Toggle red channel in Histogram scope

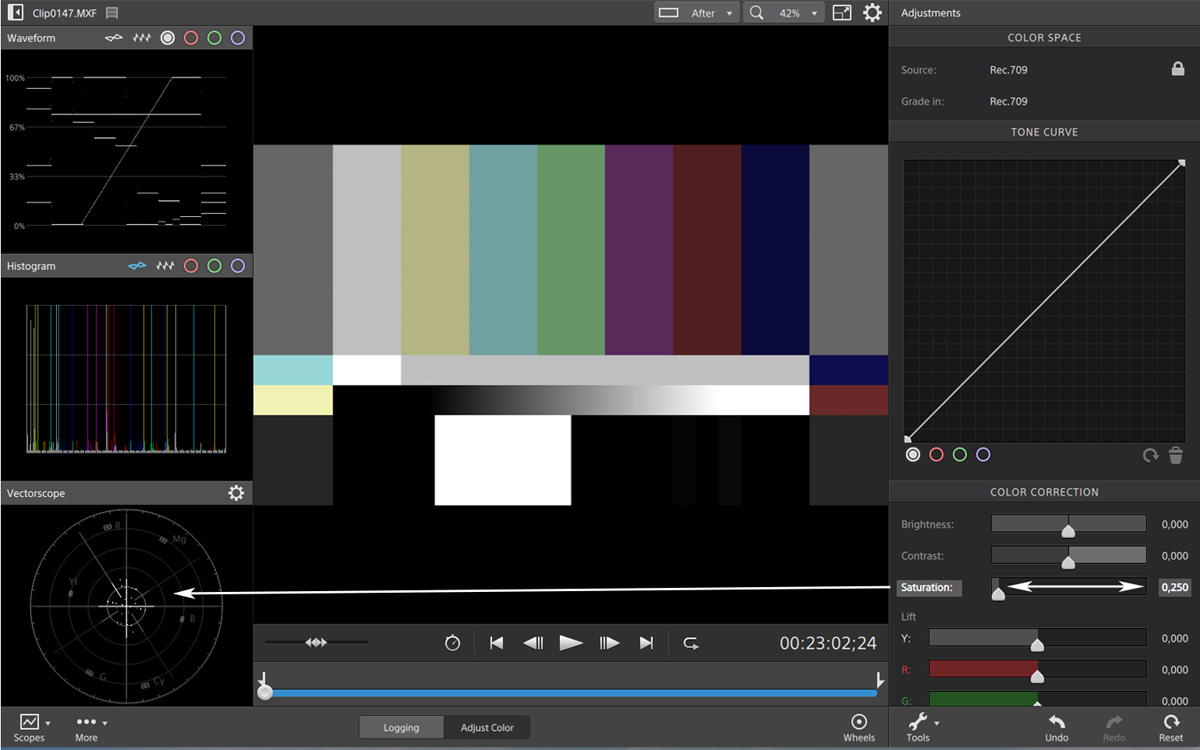pos(191,266)
